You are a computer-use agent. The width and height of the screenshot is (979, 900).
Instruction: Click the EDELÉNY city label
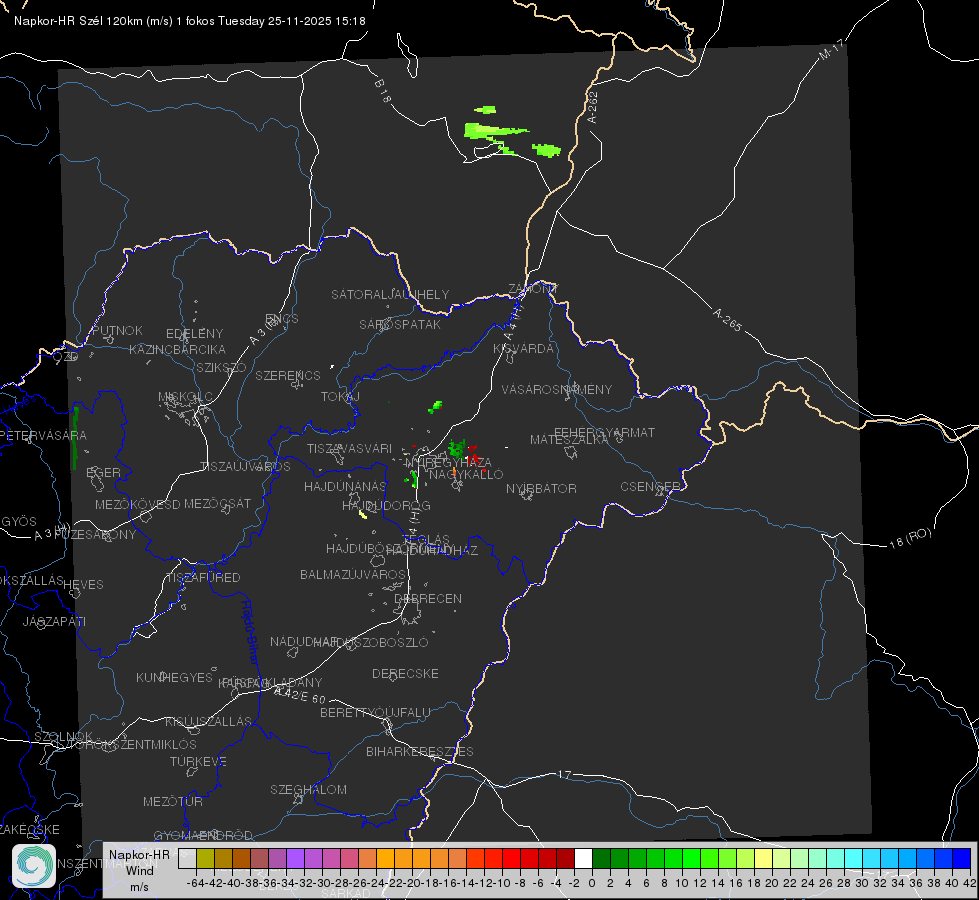tap(194, 334)
